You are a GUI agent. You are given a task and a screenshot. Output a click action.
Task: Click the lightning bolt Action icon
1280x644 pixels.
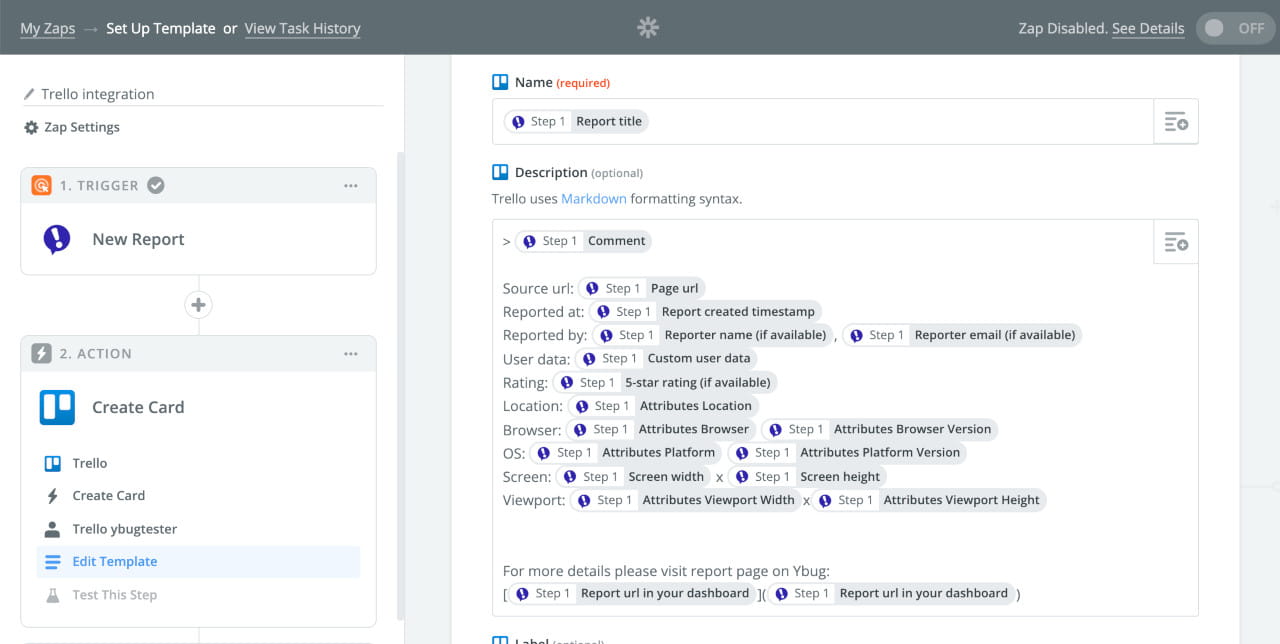(x=41, y=353)
